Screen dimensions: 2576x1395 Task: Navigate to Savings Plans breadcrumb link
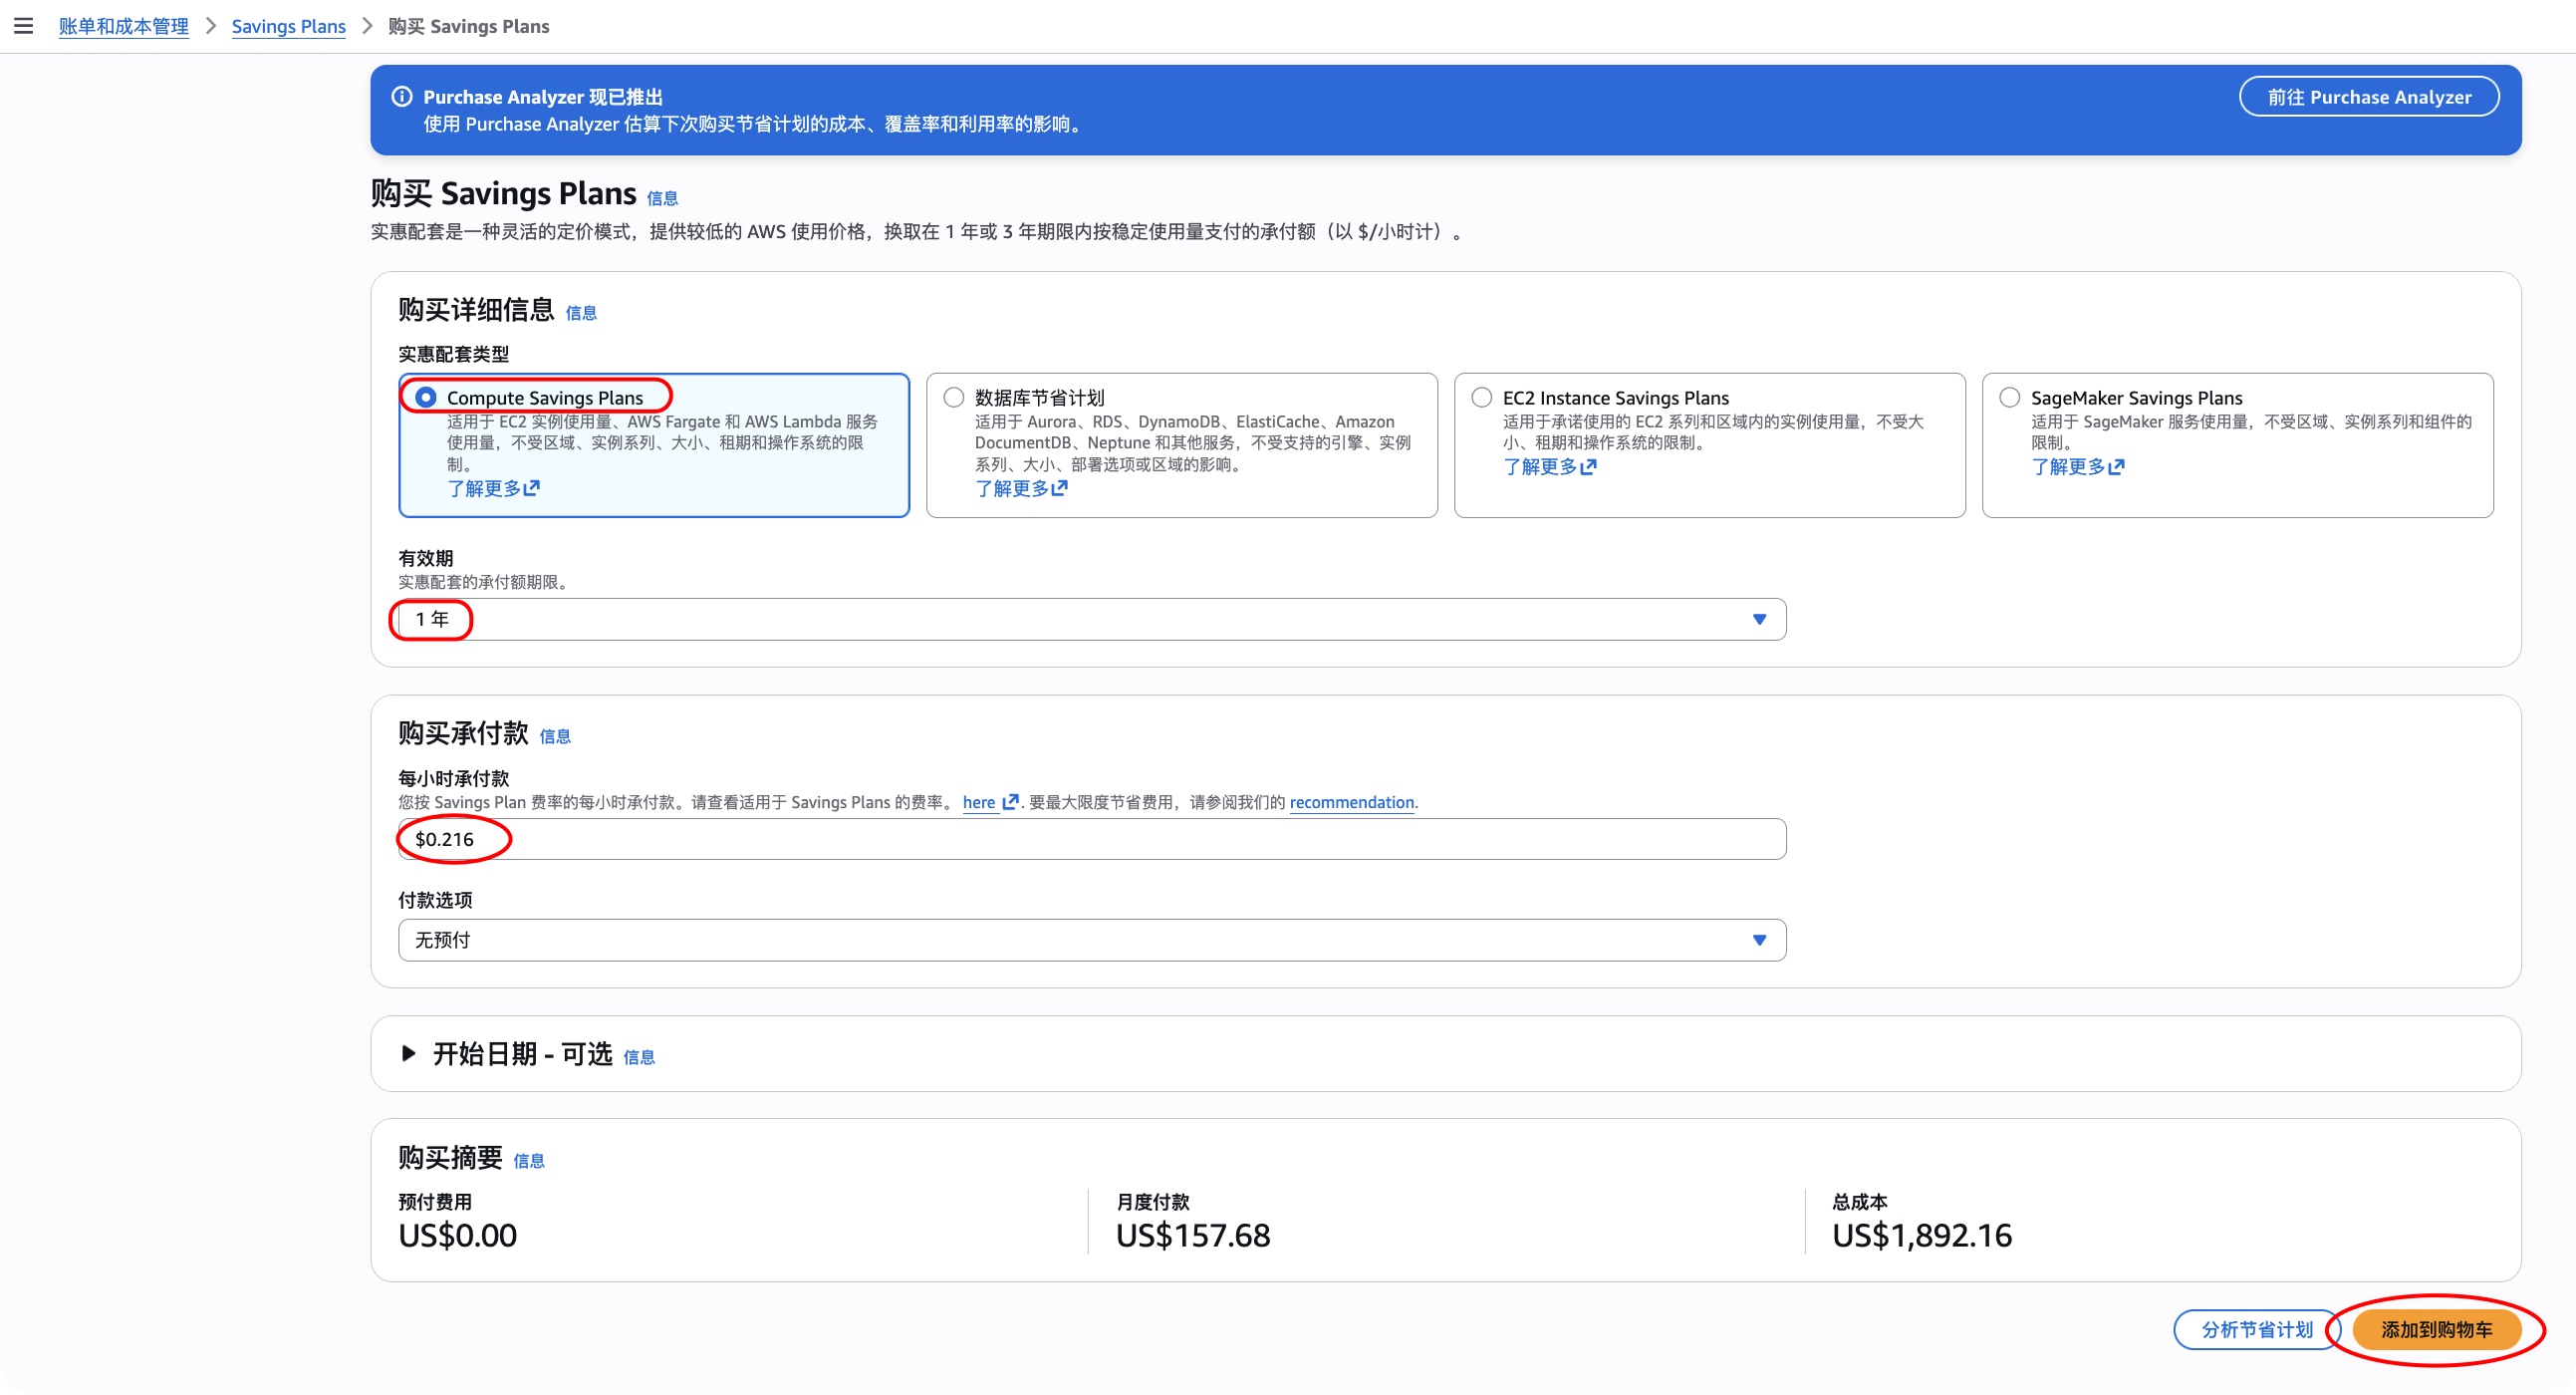click(x=288, y=26)
